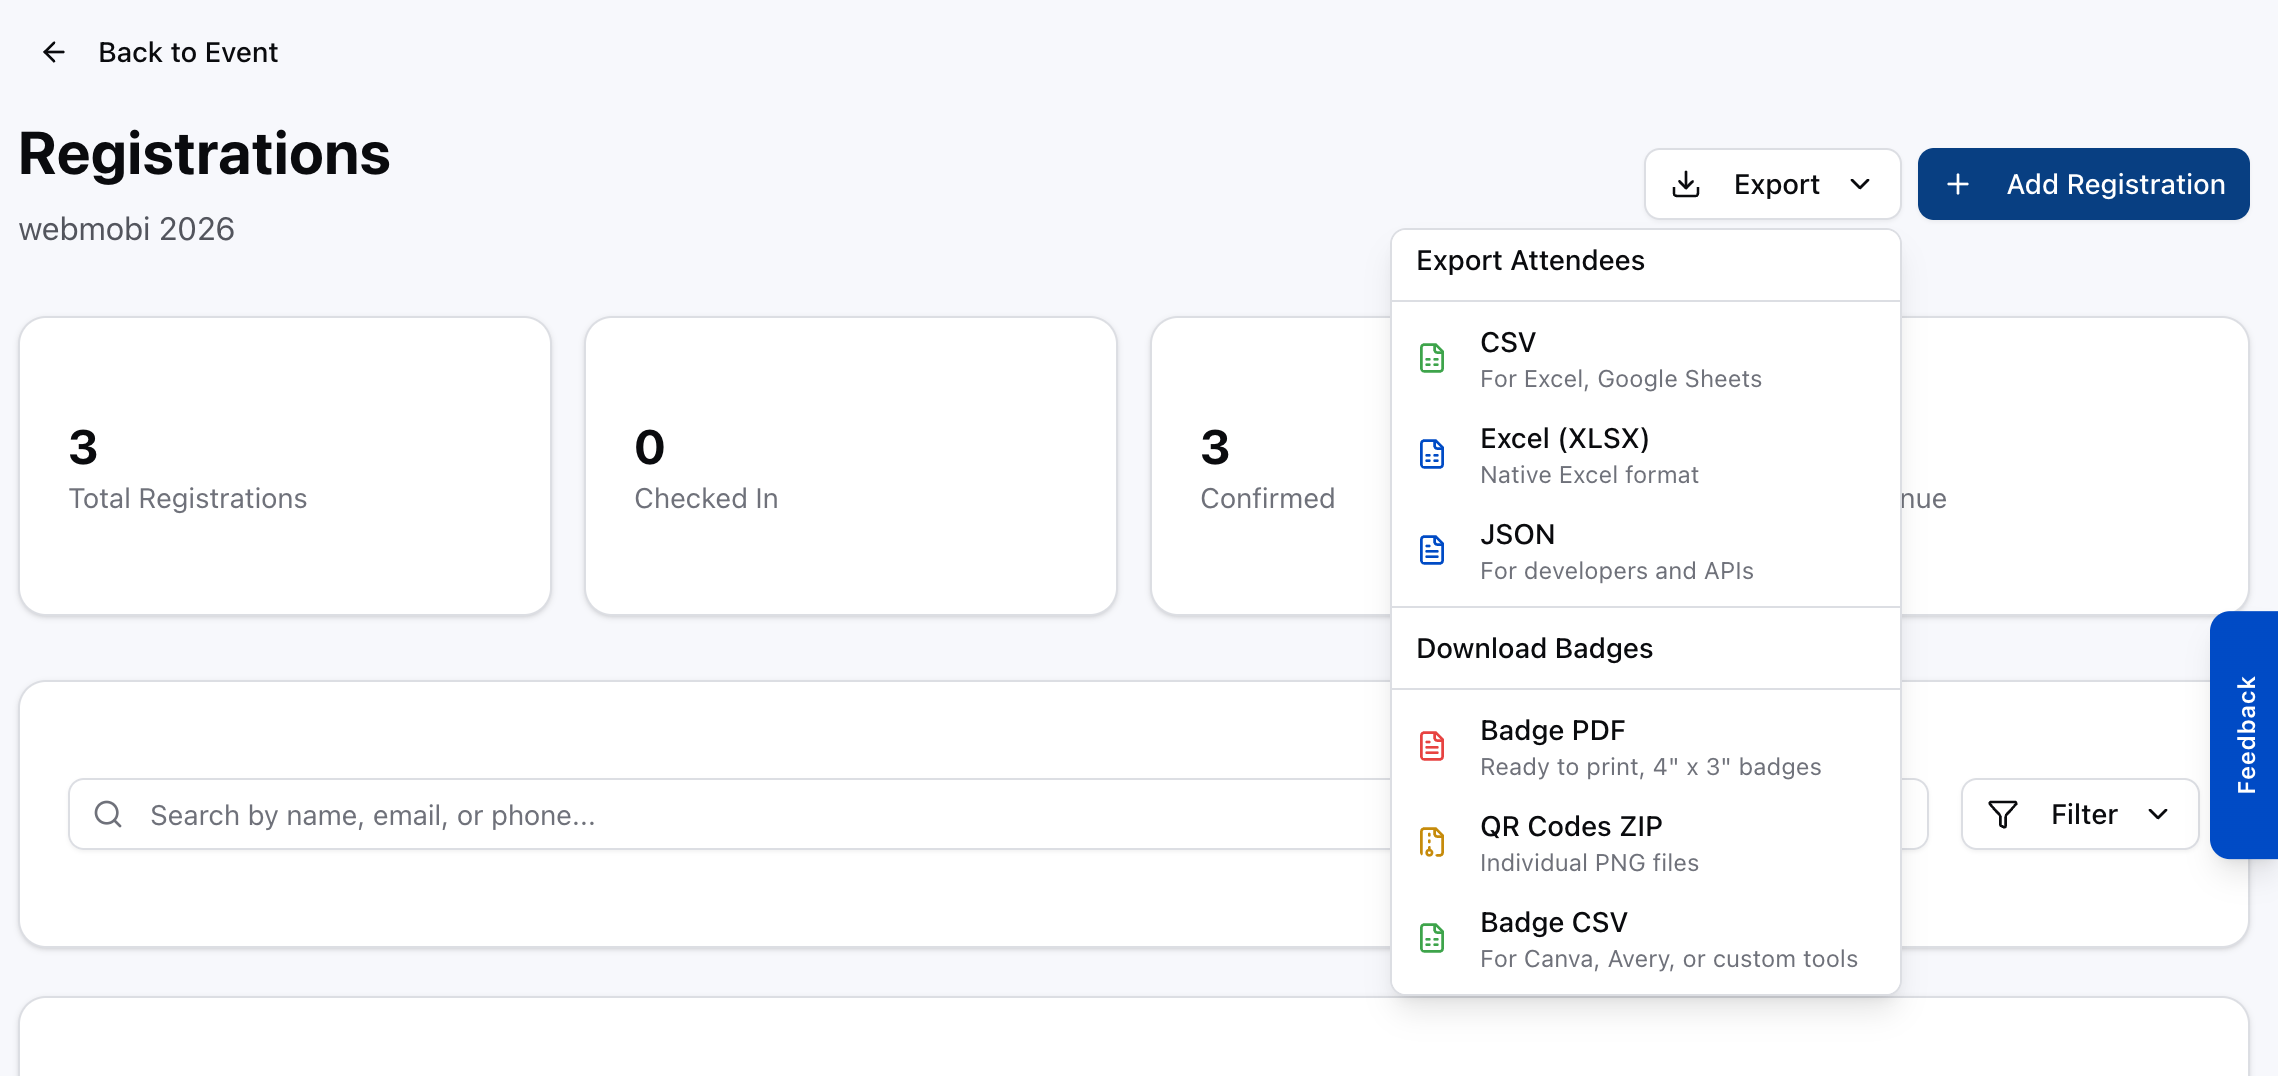Select QR Codes ZIP download
Image resolution: width=2278 pixels, height=1076 pixels.
[1646, 843]
